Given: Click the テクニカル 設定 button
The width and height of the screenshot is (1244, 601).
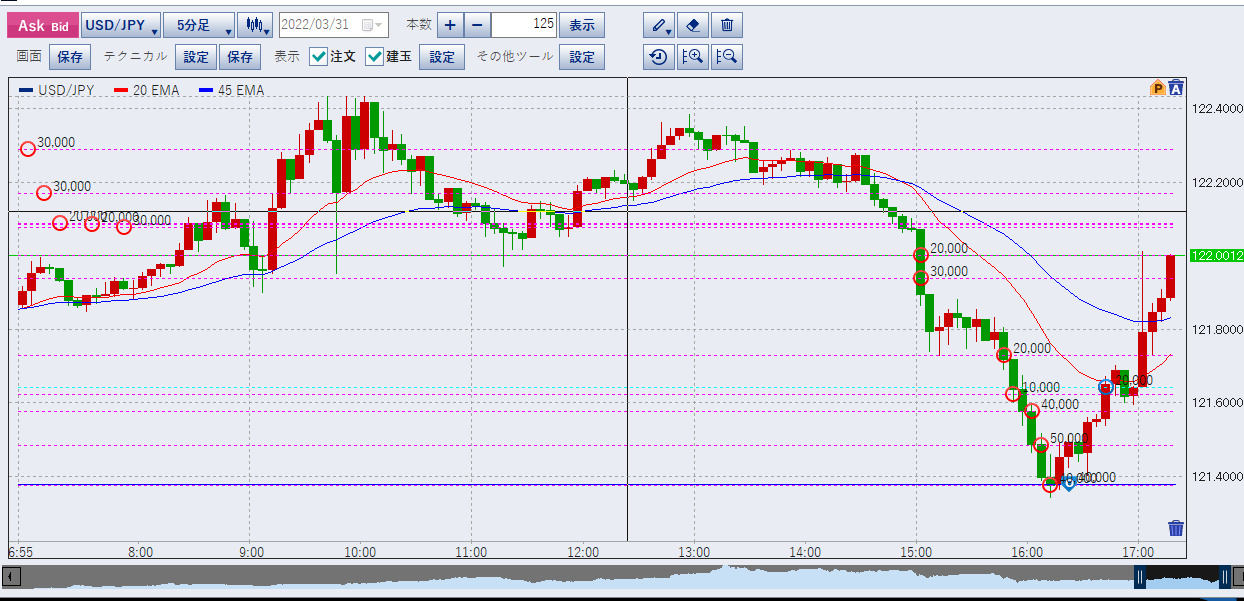Looking at the screenshot, I should click(195, 57).
